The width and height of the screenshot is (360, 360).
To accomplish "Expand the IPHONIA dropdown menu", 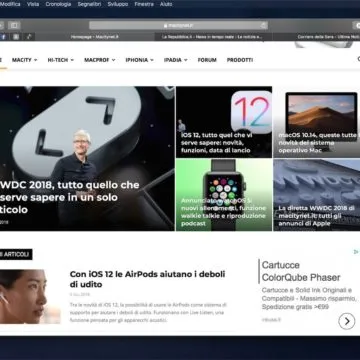I will point(139,60).
